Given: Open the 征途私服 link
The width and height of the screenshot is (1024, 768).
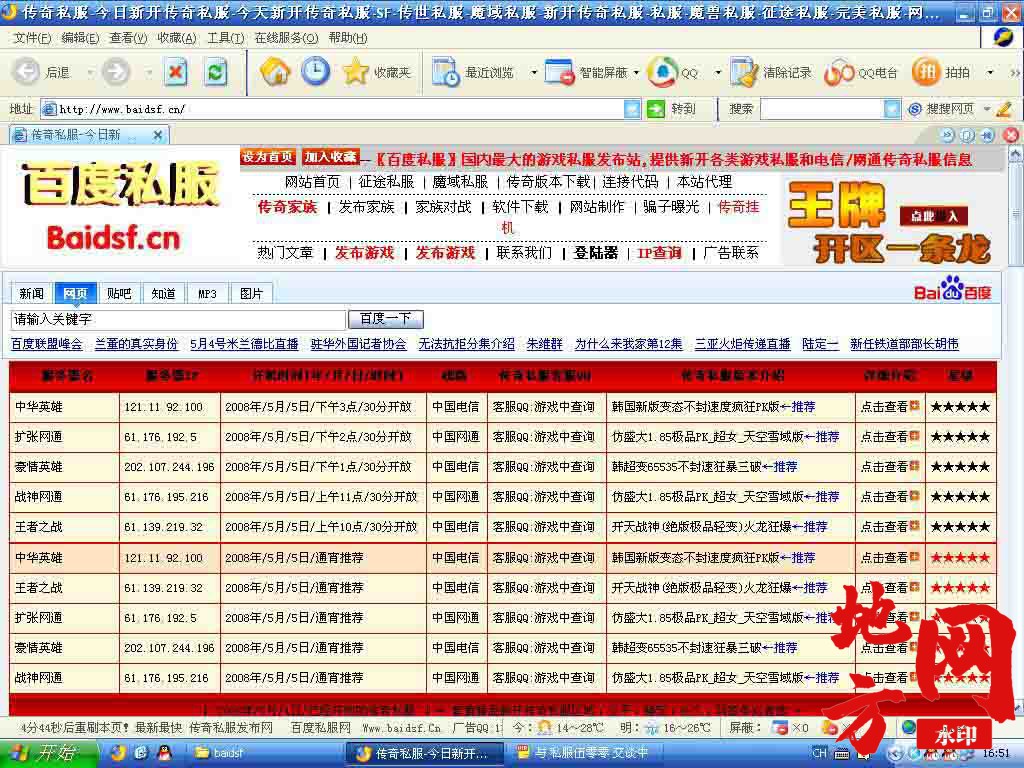Looking at the screenshot, I should click(x=386, y=182).
